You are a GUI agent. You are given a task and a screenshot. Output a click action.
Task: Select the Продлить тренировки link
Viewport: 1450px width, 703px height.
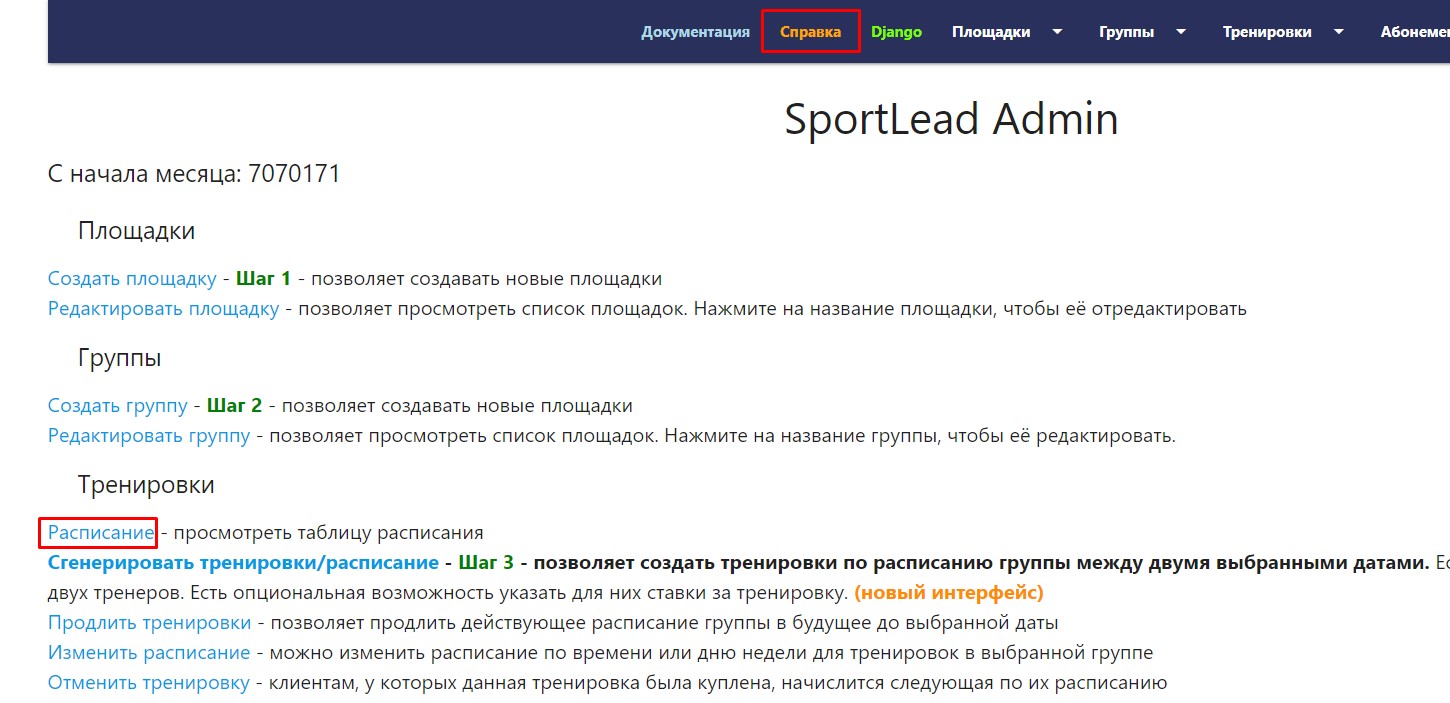(149, 623)
